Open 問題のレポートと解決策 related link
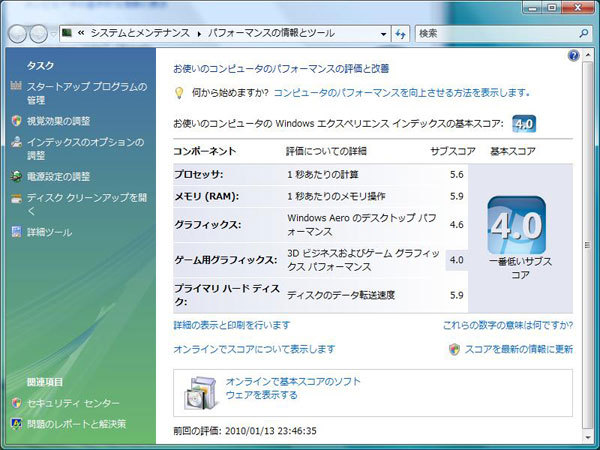 [x=76, y=424]
